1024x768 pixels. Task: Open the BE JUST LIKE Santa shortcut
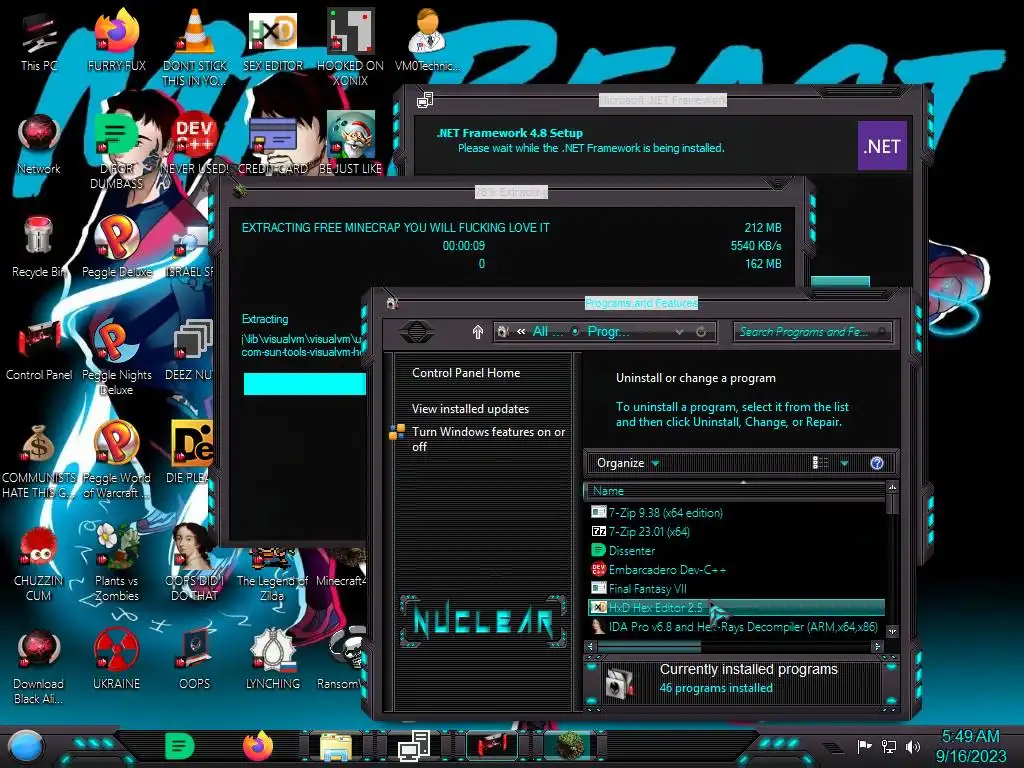(x=350, y=144)
